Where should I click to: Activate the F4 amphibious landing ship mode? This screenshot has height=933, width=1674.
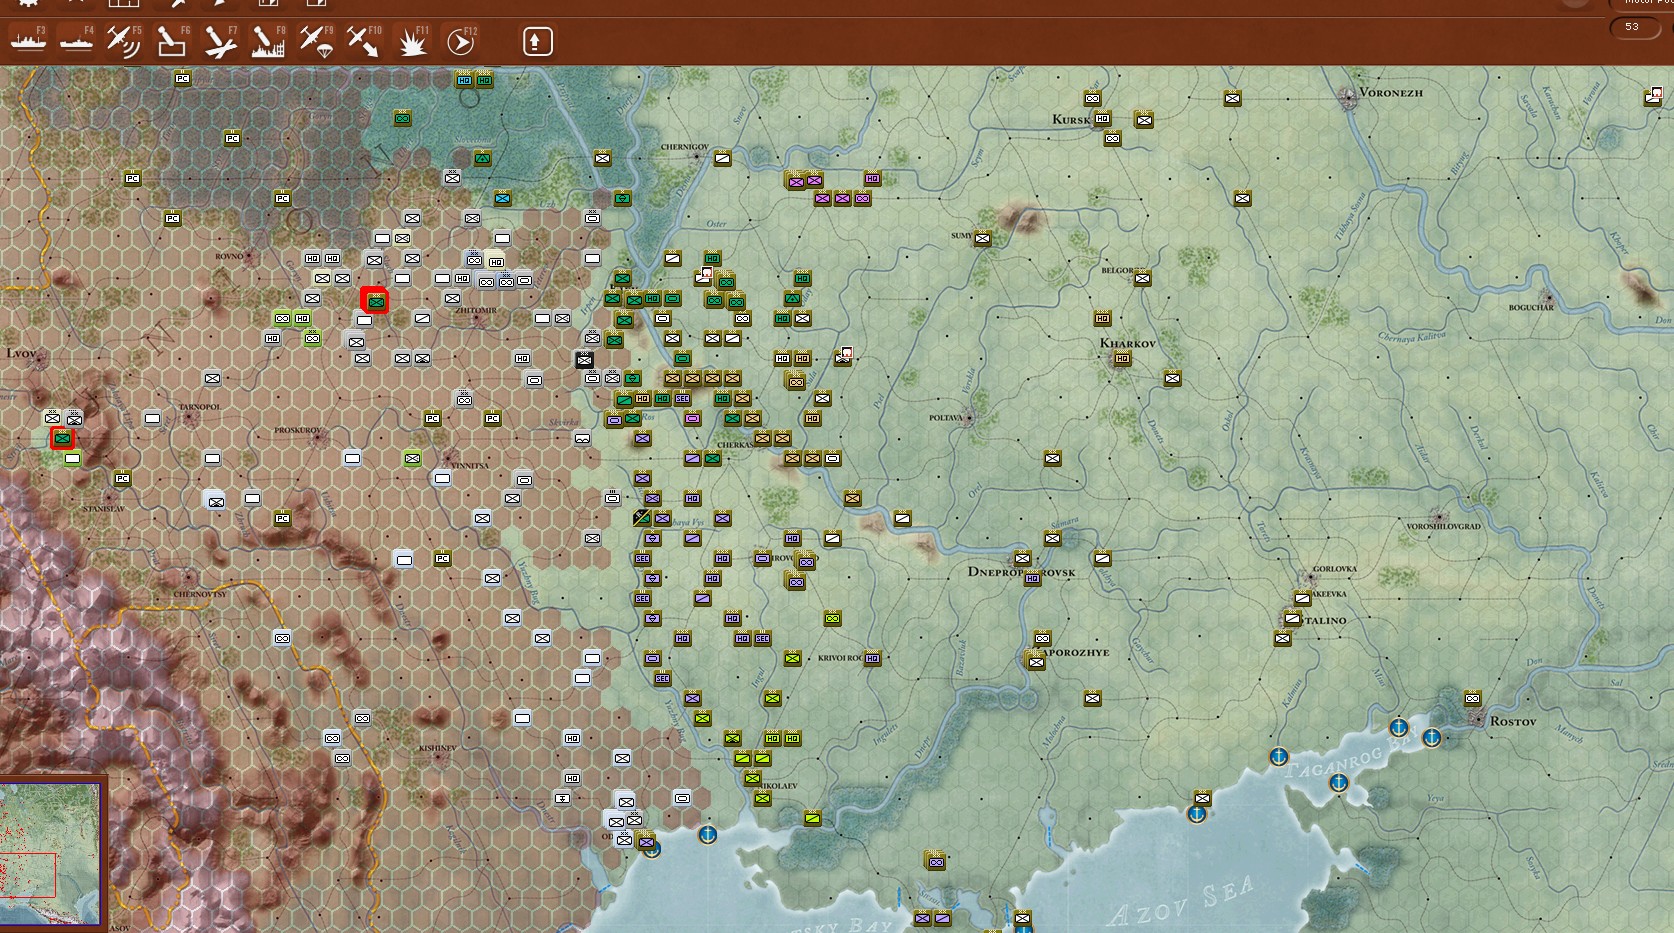[x=76, y=41]
